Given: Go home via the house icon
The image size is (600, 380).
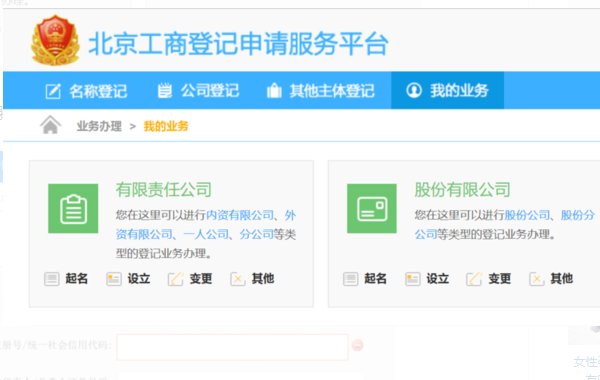Looking at the screenshot, I should [51, 125].
